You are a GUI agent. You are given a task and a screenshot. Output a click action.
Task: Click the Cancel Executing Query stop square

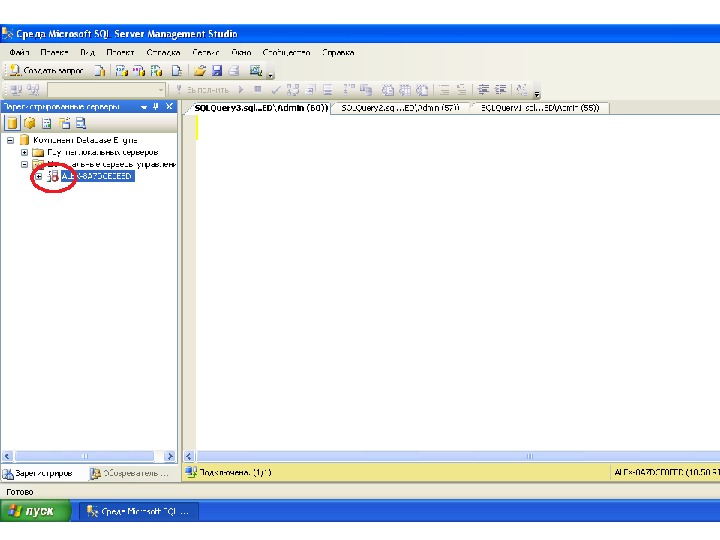[258, 90]
